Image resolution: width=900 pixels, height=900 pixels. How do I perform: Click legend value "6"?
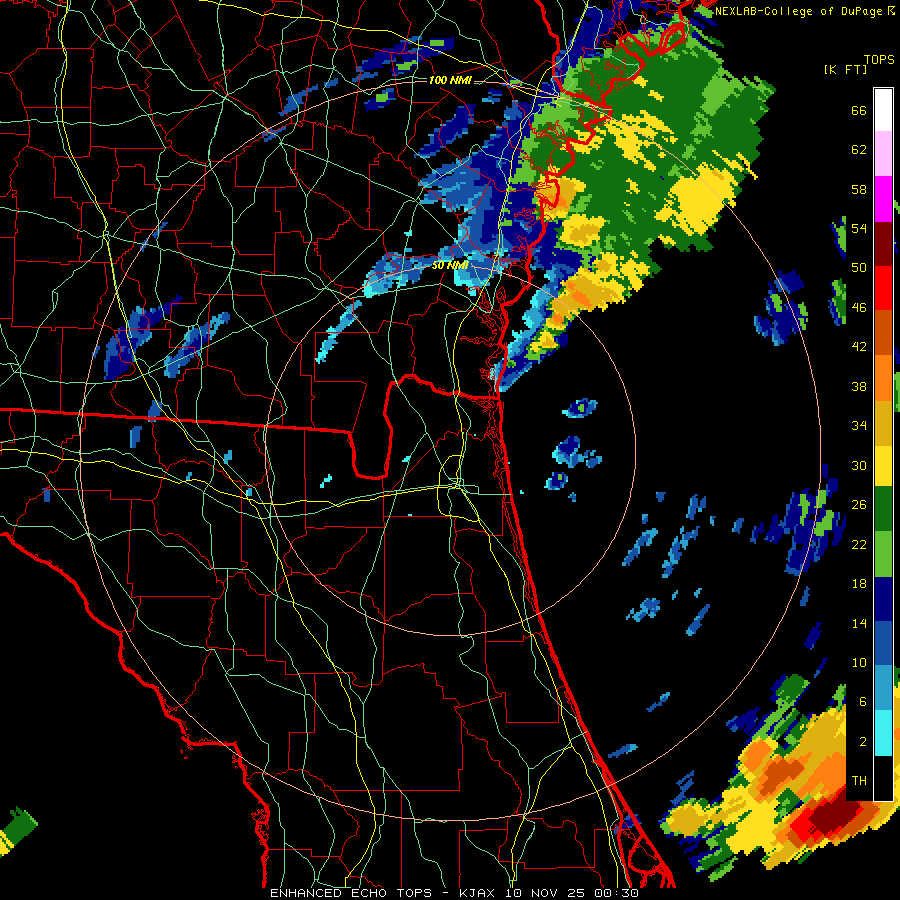863,702
